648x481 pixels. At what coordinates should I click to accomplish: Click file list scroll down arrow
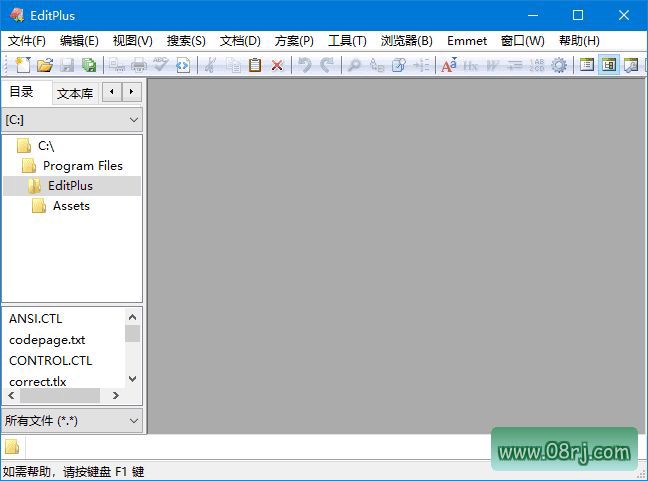[x=132, y=379]
